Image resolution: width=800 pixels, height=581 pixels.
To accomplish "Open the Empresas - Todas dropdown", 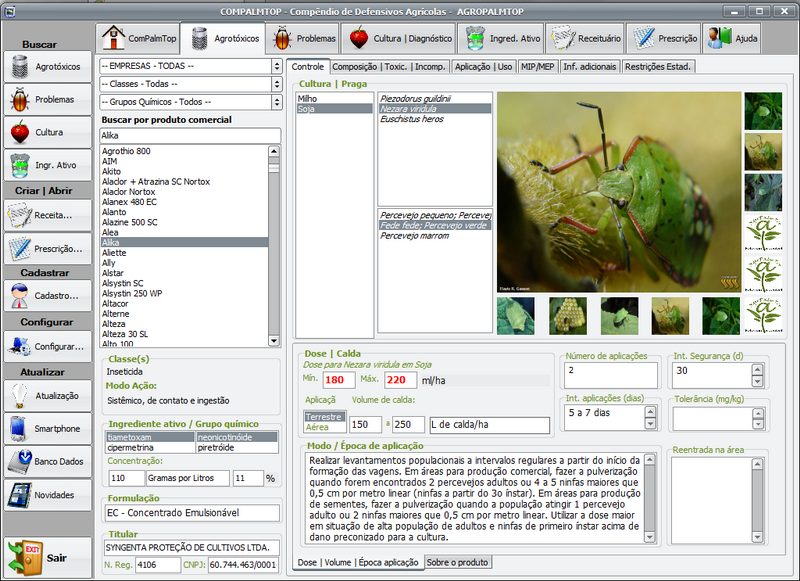I will pyautogui.click(x=277, y=66).
